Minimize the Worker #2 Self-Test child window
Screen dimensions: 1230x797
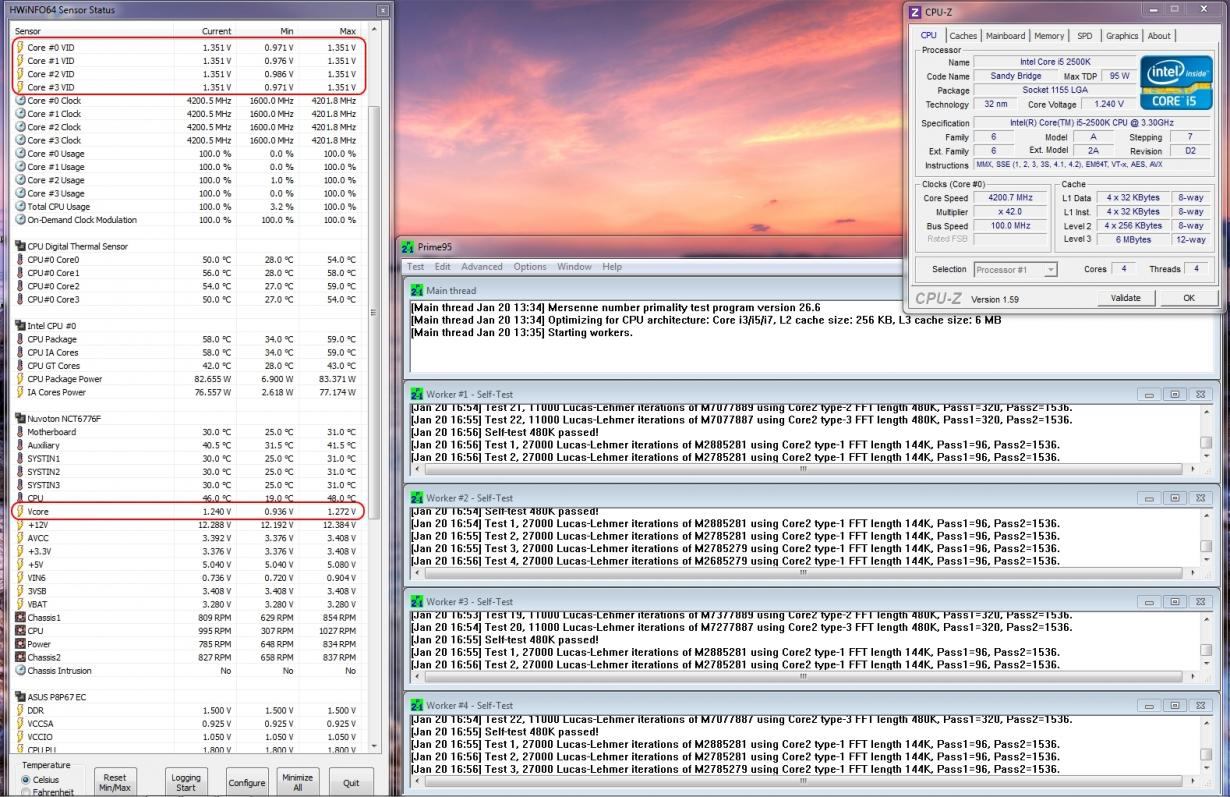pos(1150,498)
